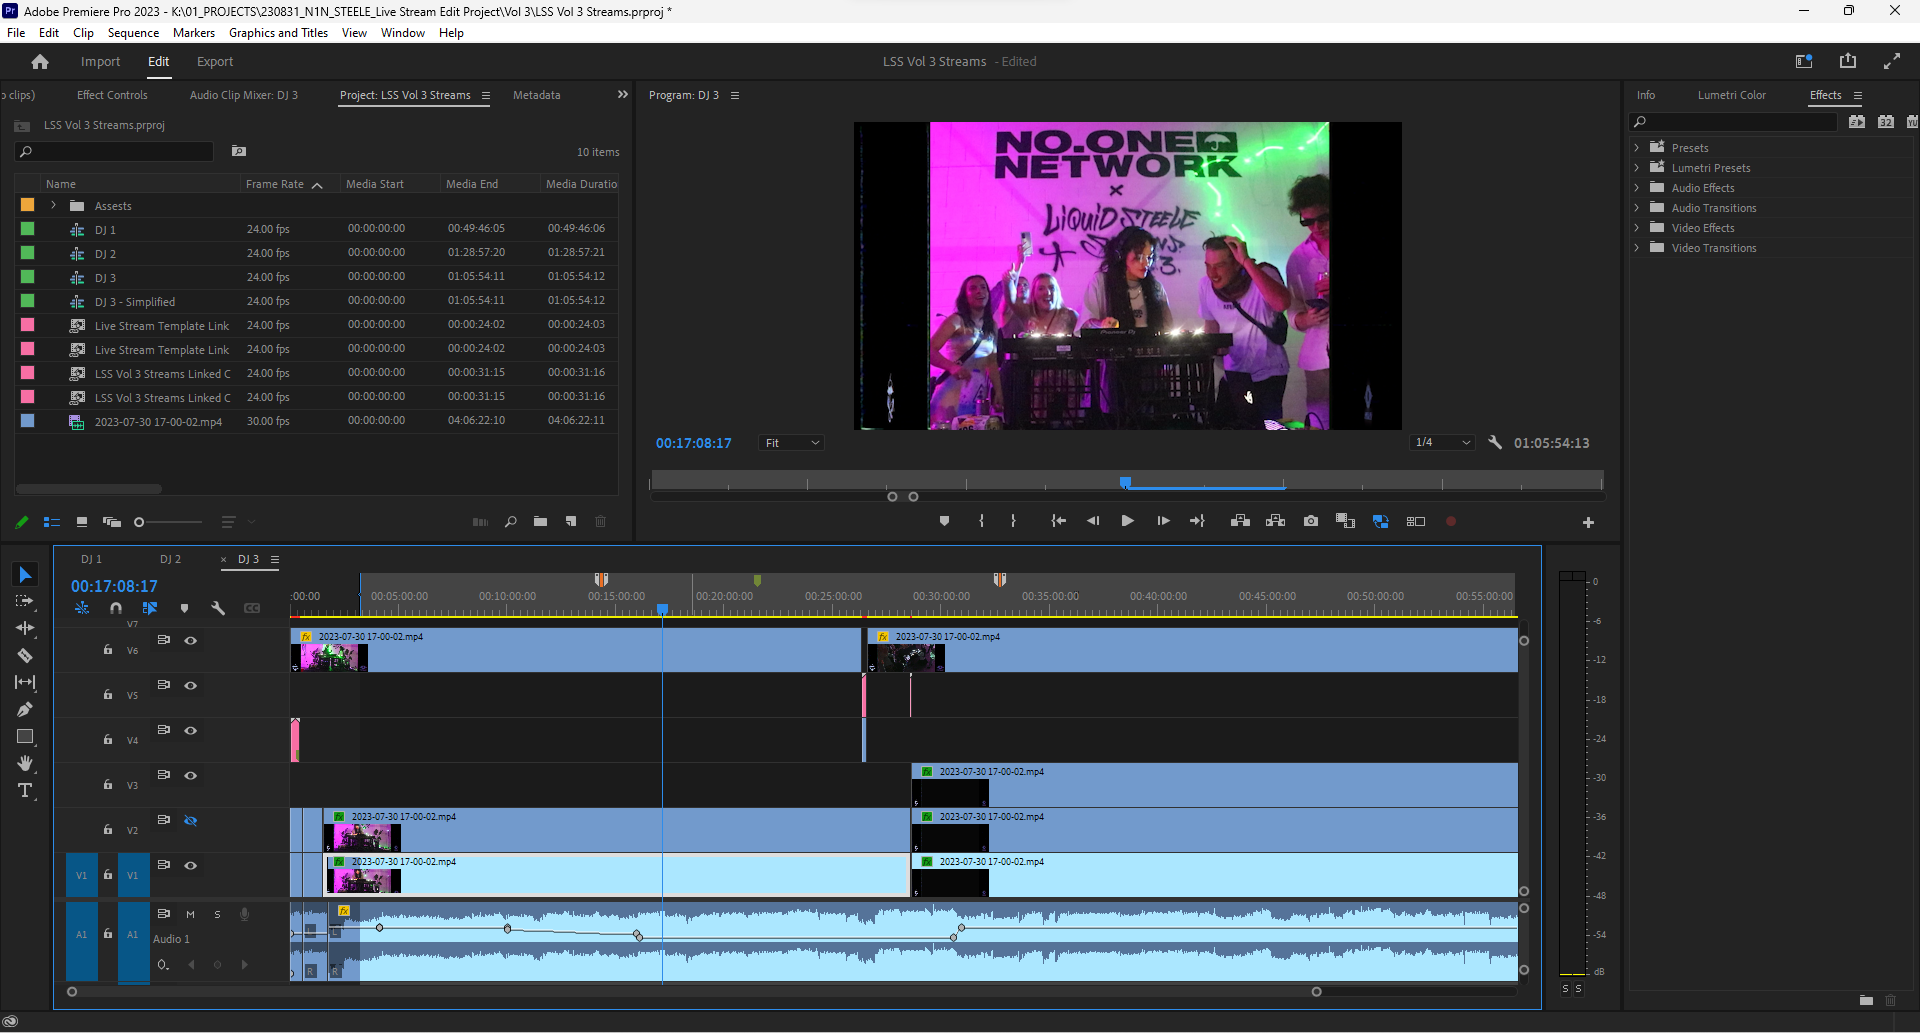Expand the Audio Effects folder
This screenshot has width=1920, height=1033.
1637,187
